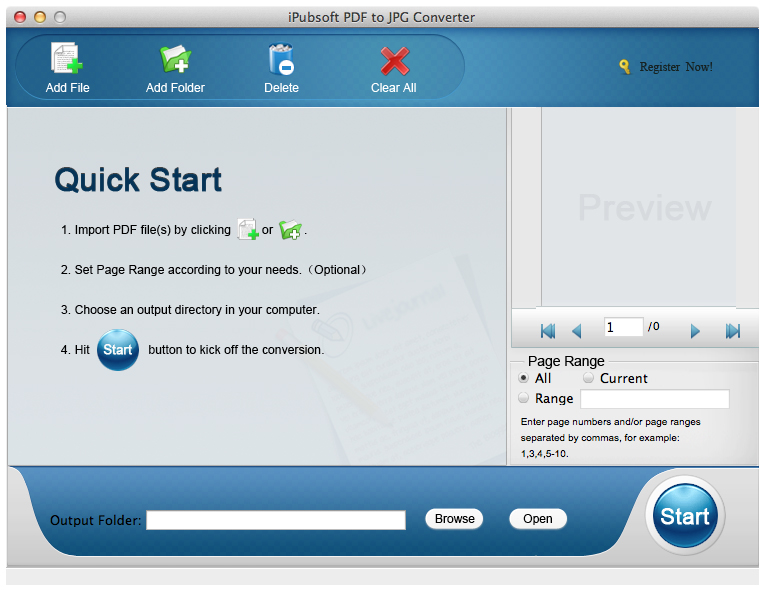Open the Register Now! link
768x590 pixels.
click(x=676, y=67)
